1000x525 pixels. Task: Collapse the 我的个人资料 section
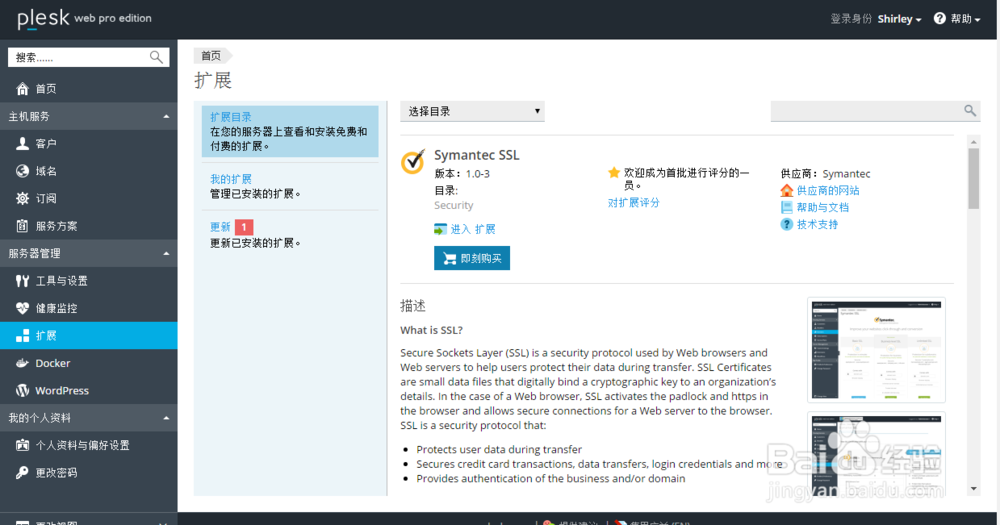tap(166, 418)
